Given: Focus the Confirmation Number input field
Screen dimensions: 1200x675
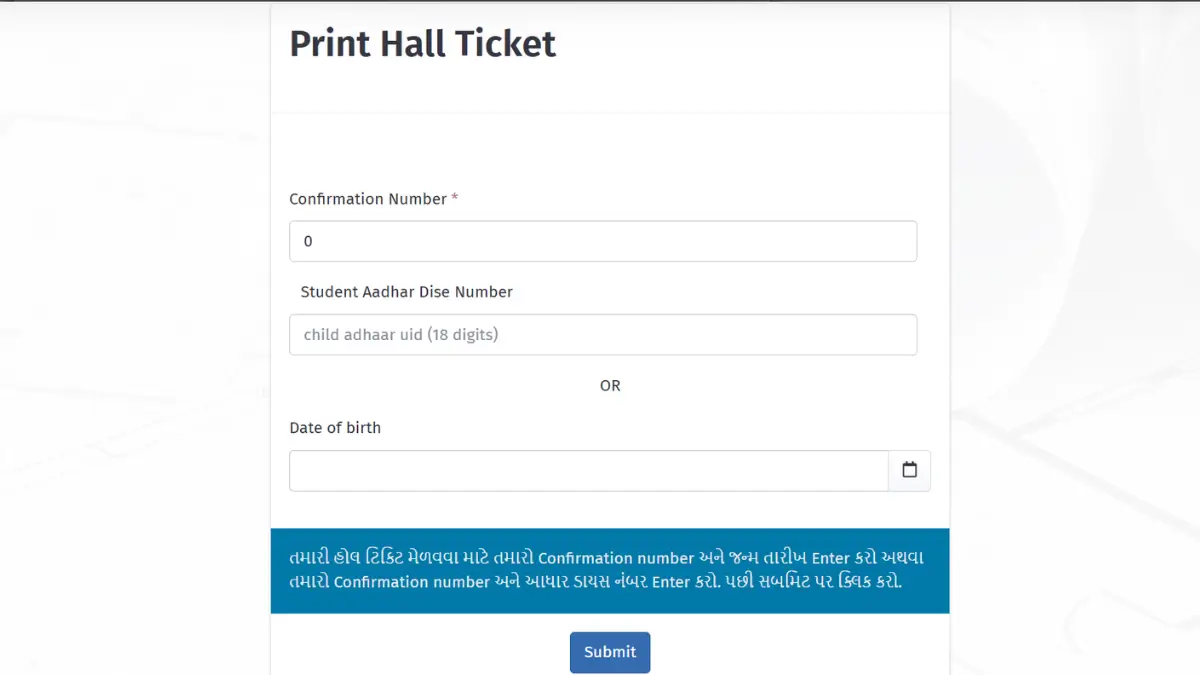Looking at the screenshot, I should (603, 241).
